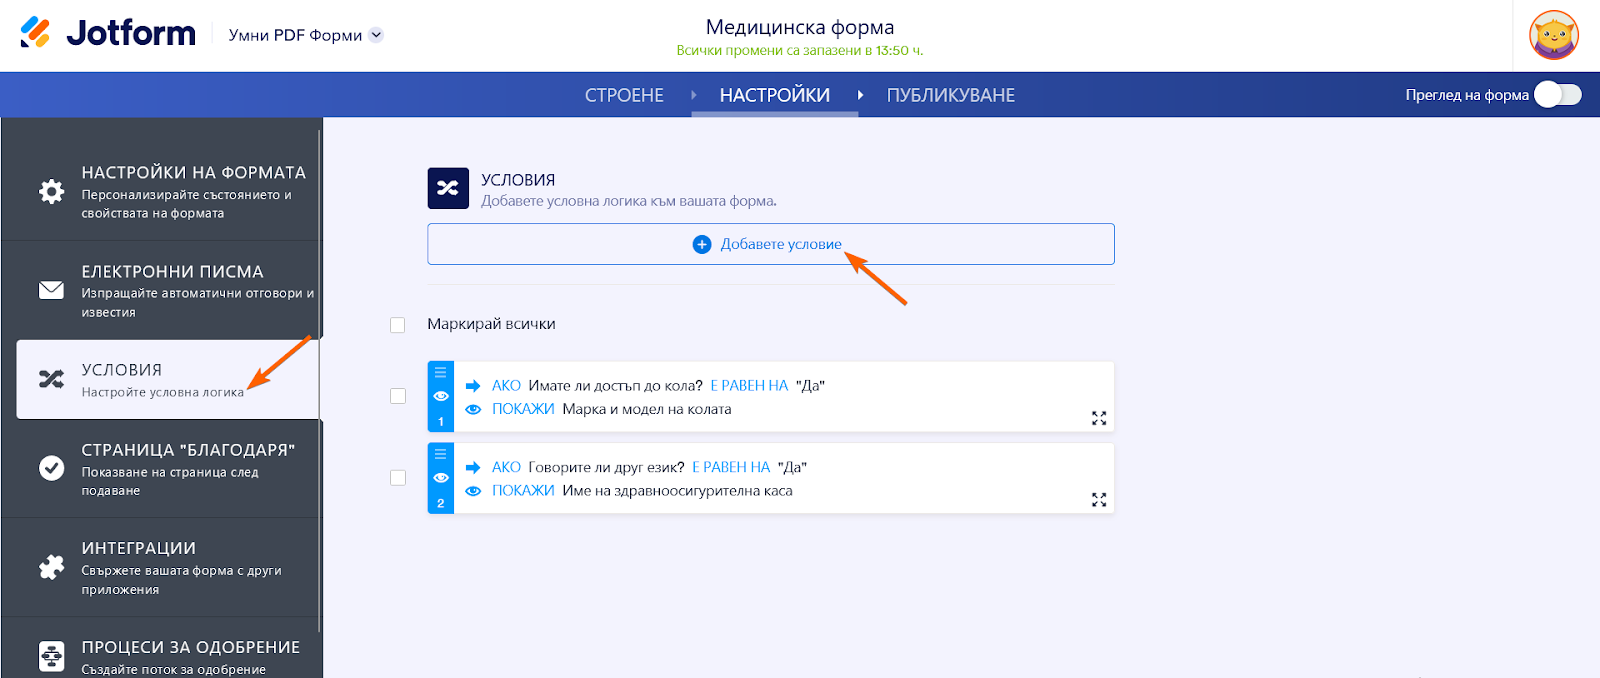Click the drag handle on condition 1
Screen dimensions: 1600x678
pos(440,372)
